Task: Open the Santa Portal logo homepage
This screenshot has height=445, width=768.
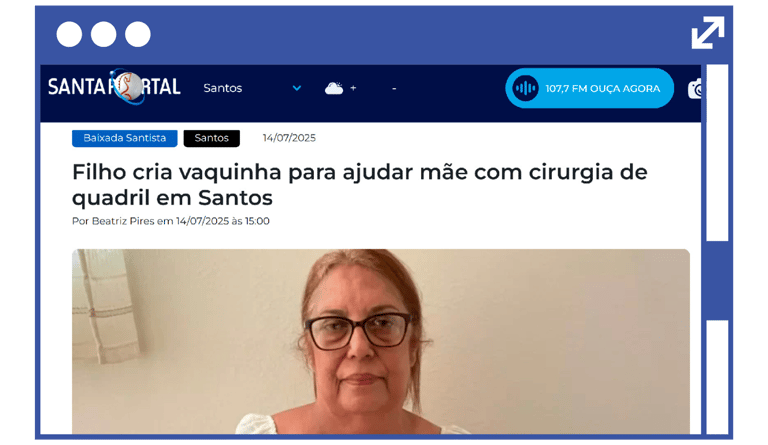Action: click(x=114, y=87)
